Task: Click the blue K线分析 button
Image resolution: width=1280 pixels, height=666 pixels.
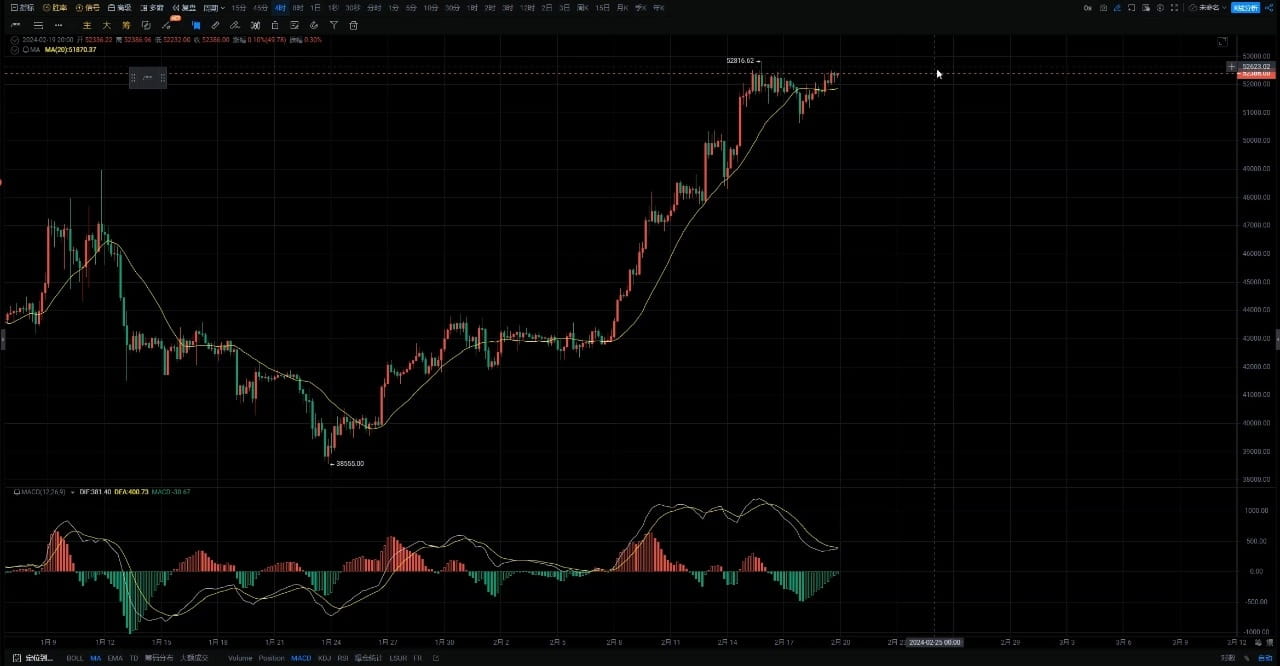Action: point(1246,8)
